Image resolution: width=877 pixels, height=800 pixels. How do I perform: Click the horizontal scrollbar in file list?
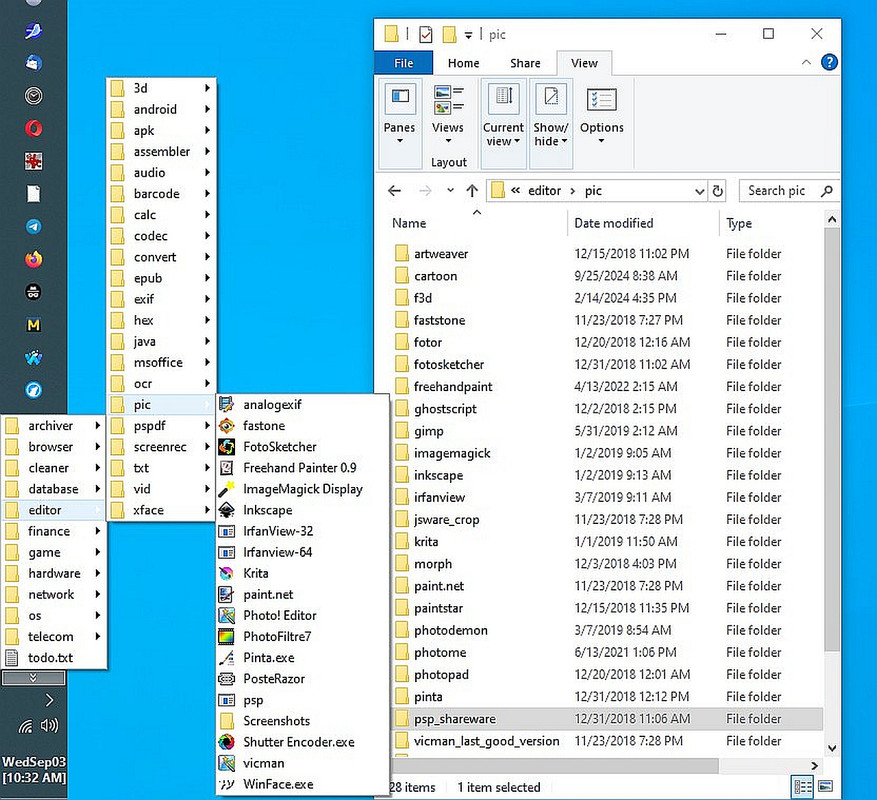pyautogui.click(x=555, y=765)
